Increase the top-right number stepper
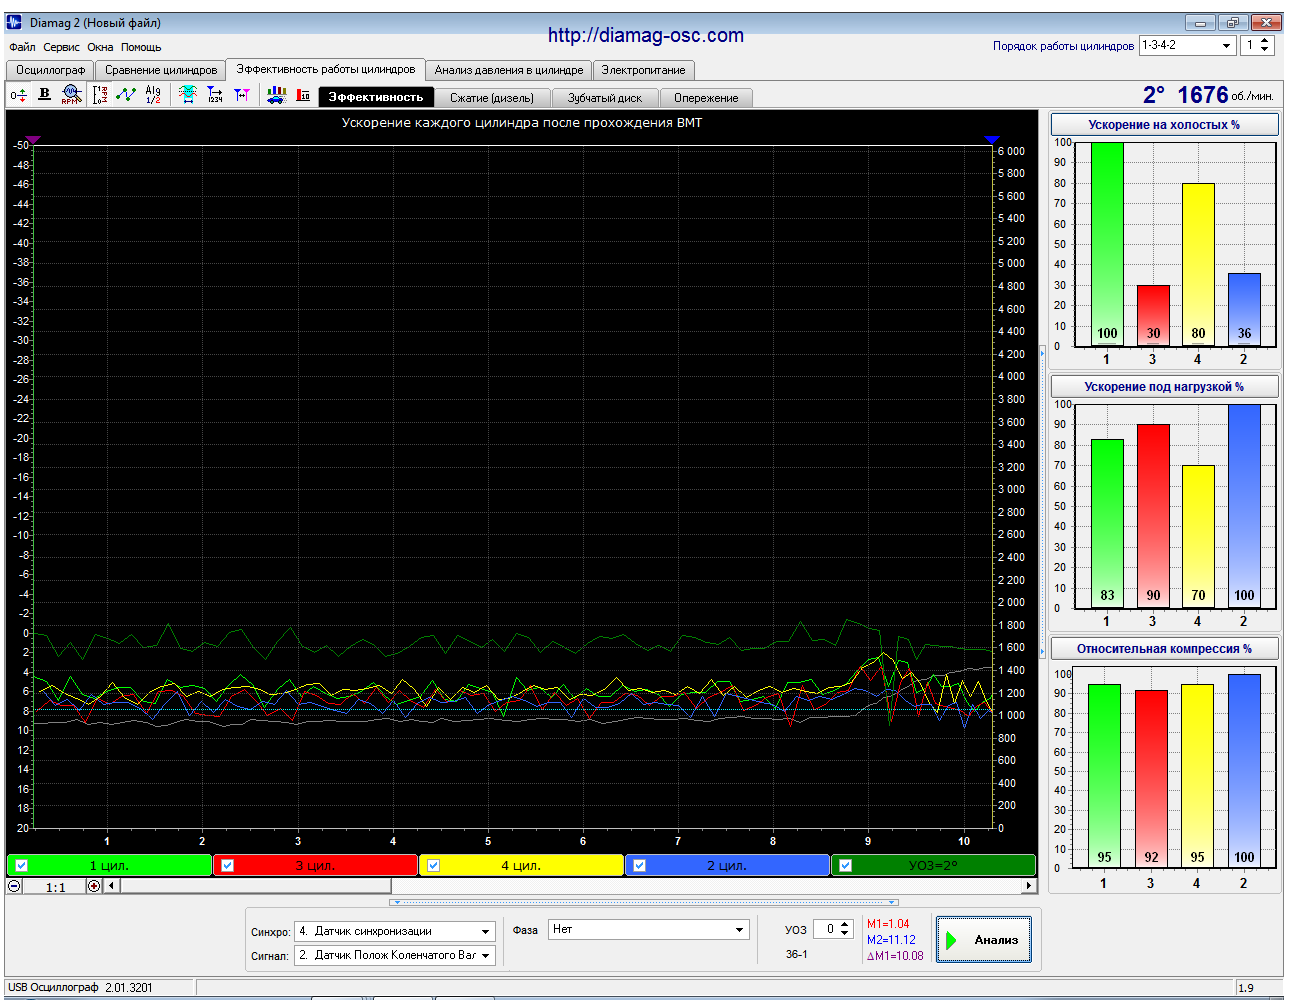The width and height of the screenshot is (1296, 1000). click(x=1264, y=41)
